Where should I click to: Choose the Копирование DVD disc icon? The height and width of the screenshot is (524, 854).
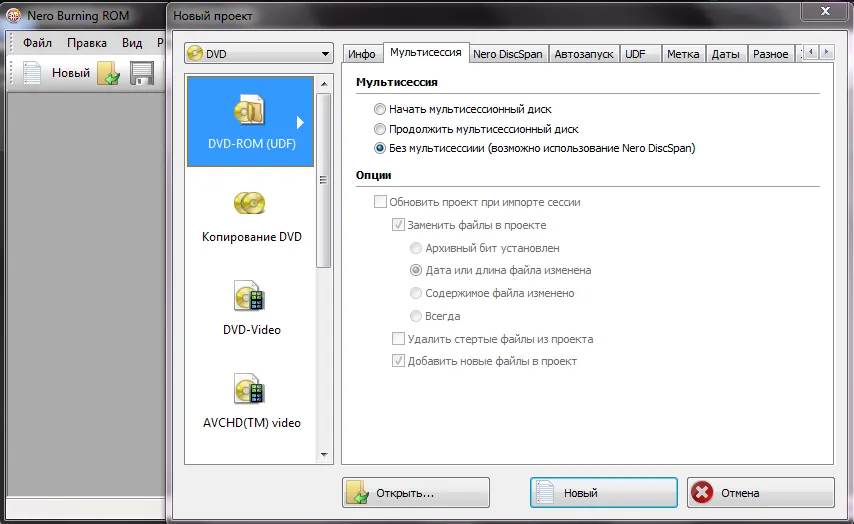pos(249,203)
